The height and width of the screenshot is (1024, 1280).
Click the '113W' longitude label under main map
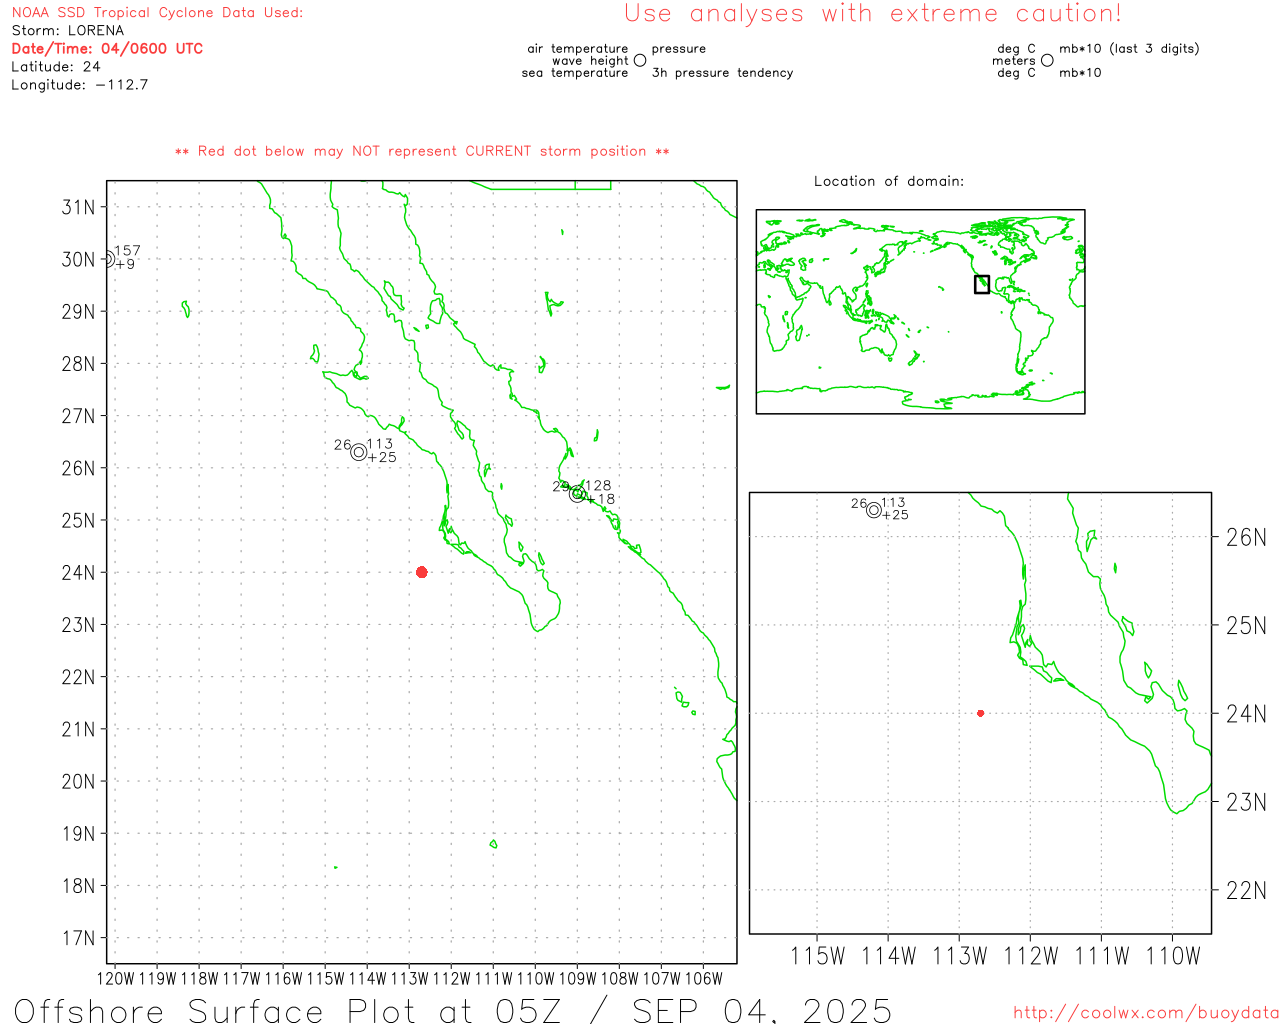(x=409, y=979)
